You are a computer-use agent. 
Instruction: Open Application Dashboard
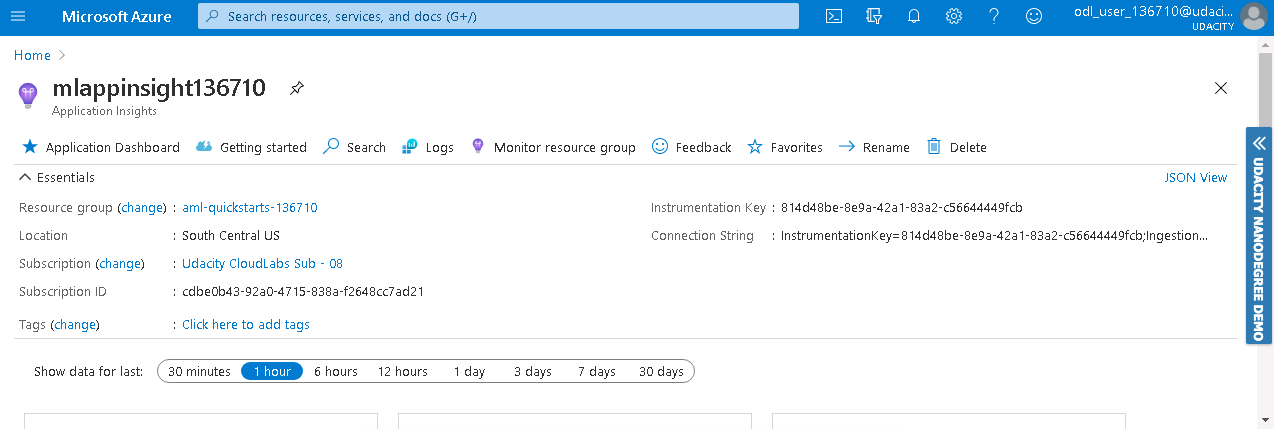point(100,147)
